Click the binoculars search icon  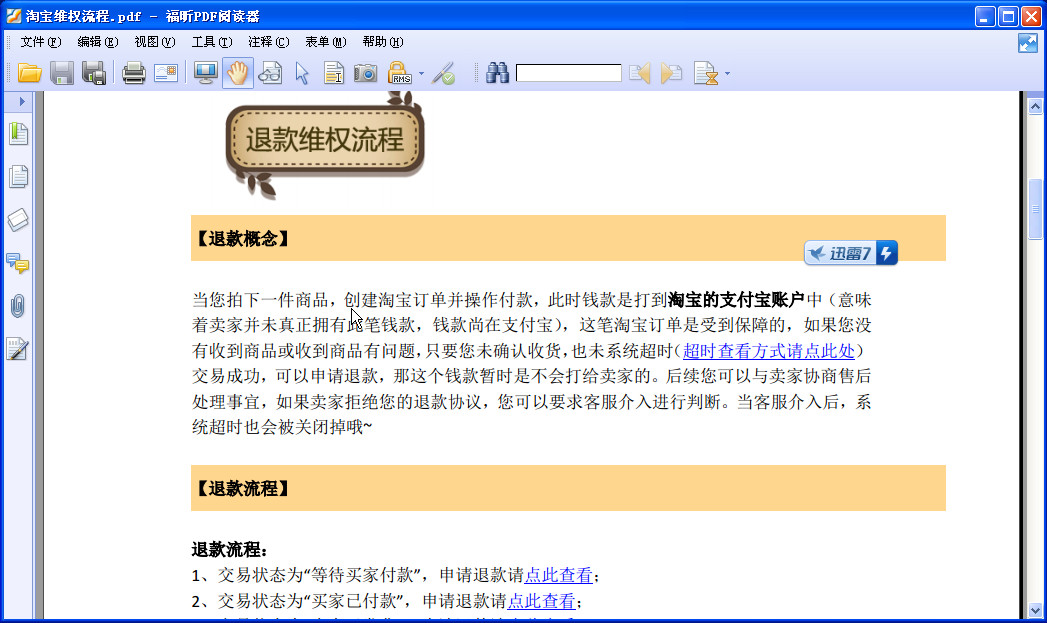click(497, 73)
